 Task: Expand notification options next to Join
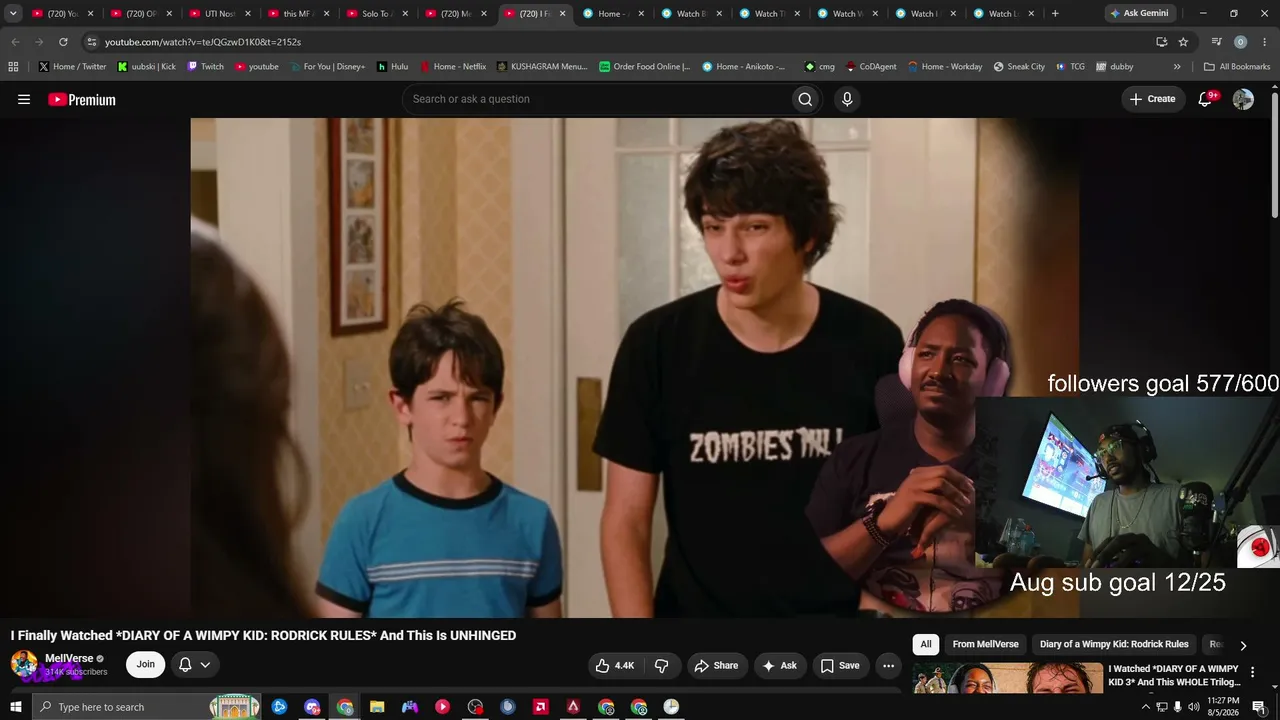pos(195,665)
